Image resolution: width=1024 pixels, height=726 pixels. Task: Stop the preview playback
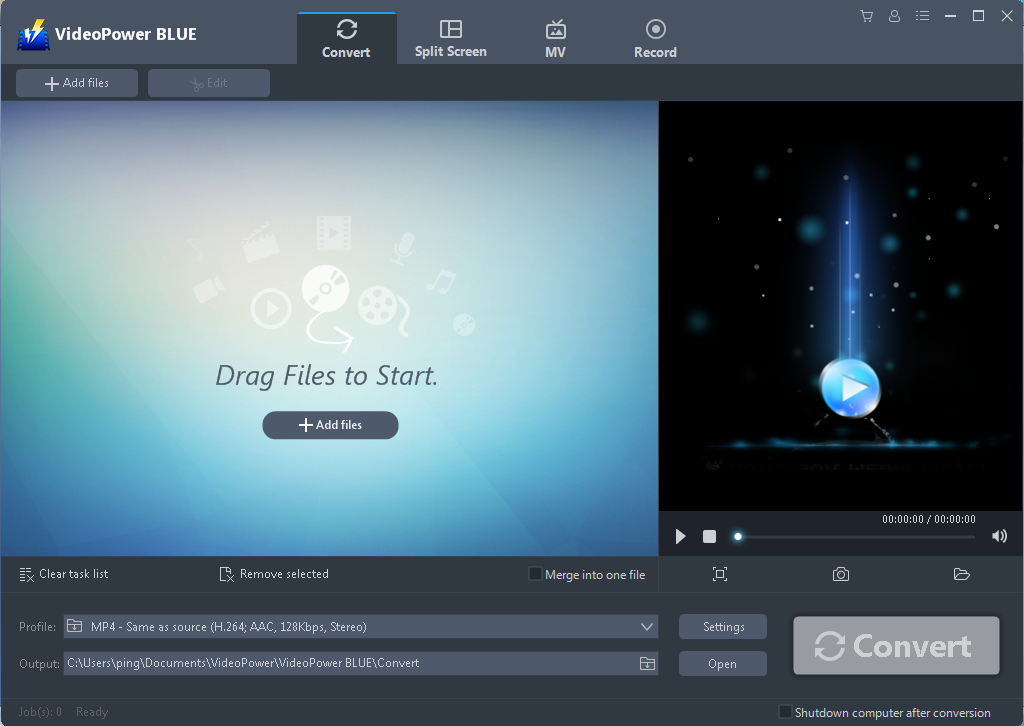click(x=709, y=537)
